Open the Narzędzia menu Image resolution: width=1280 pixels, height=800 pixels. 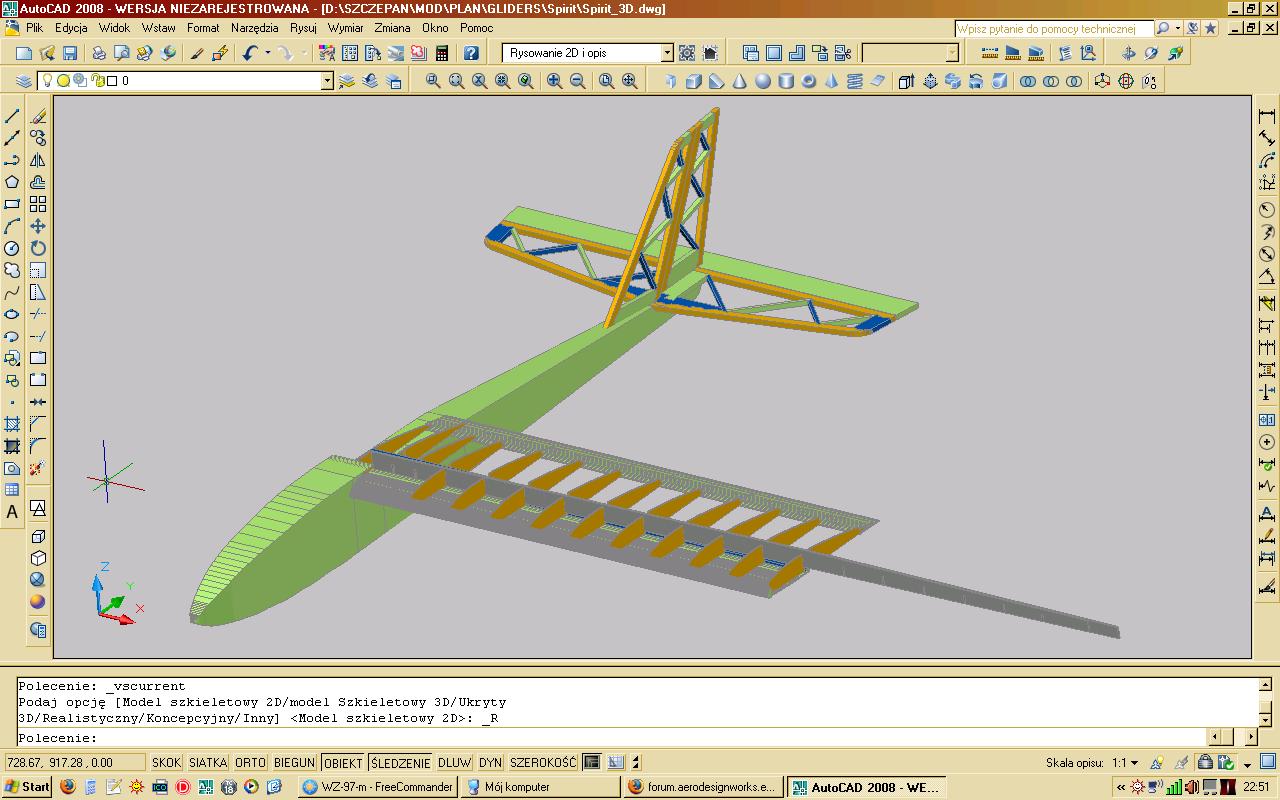254,28
